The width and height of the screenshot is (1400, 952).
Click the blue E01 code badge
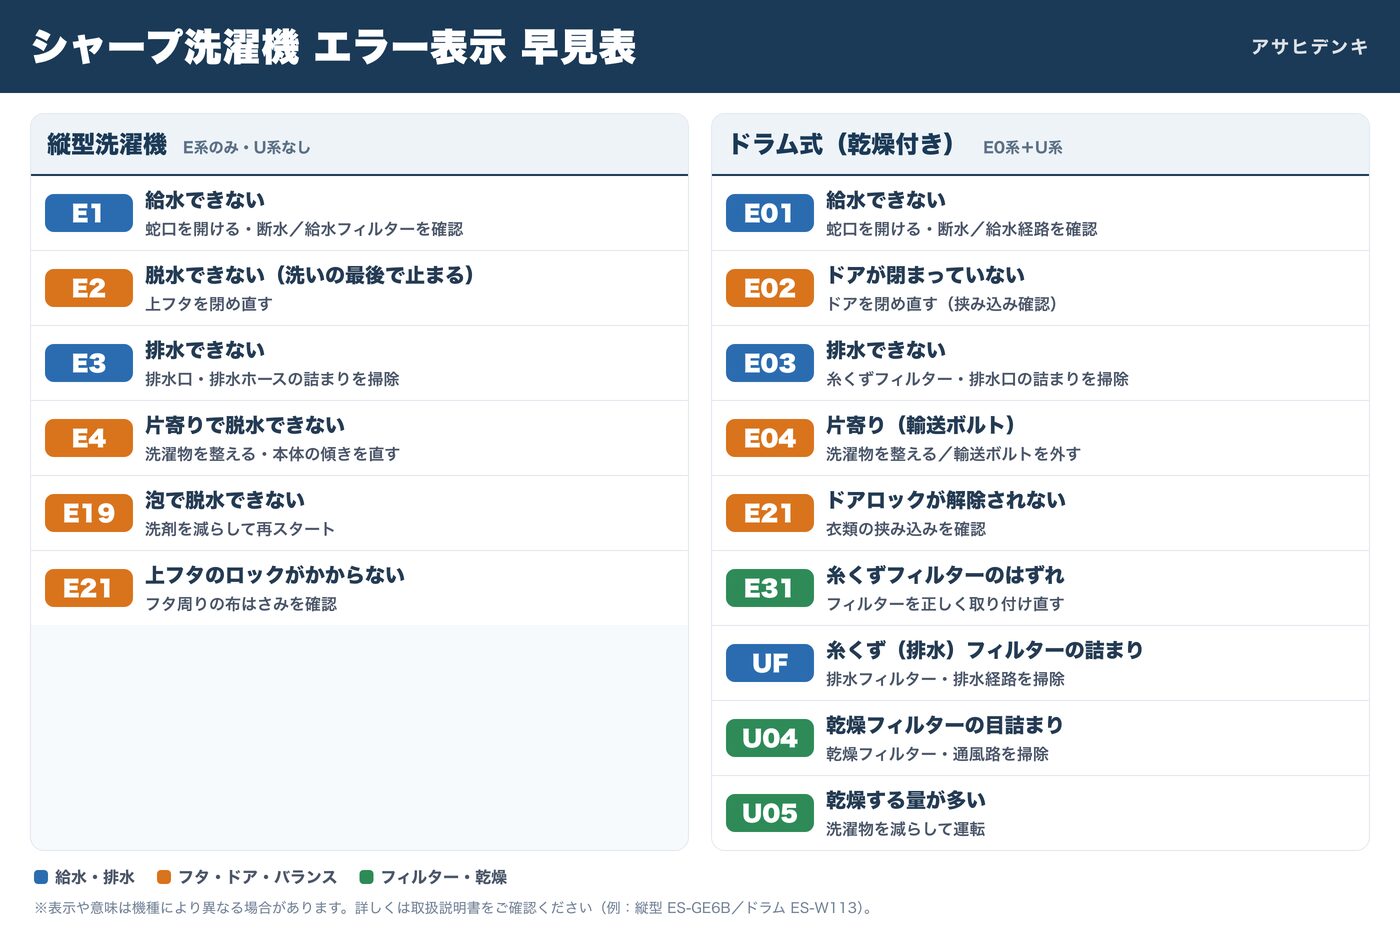770,213
